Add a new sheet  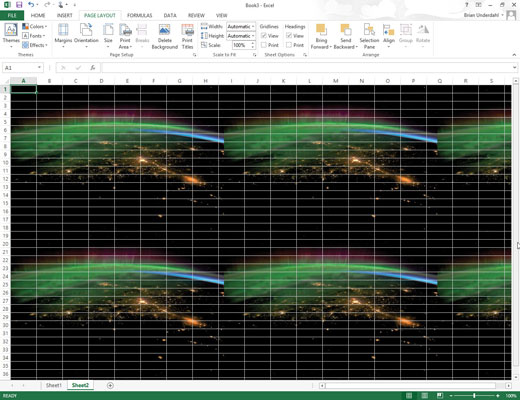(x=110, y=385)
